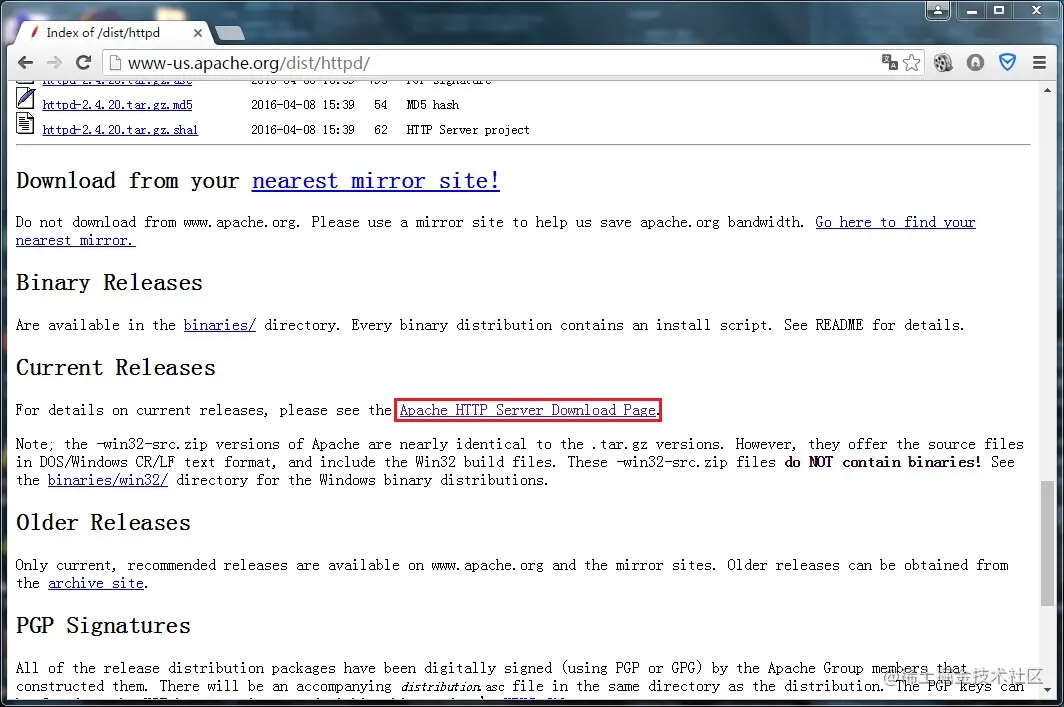
Task: Open a new tab
Action: 229,33
